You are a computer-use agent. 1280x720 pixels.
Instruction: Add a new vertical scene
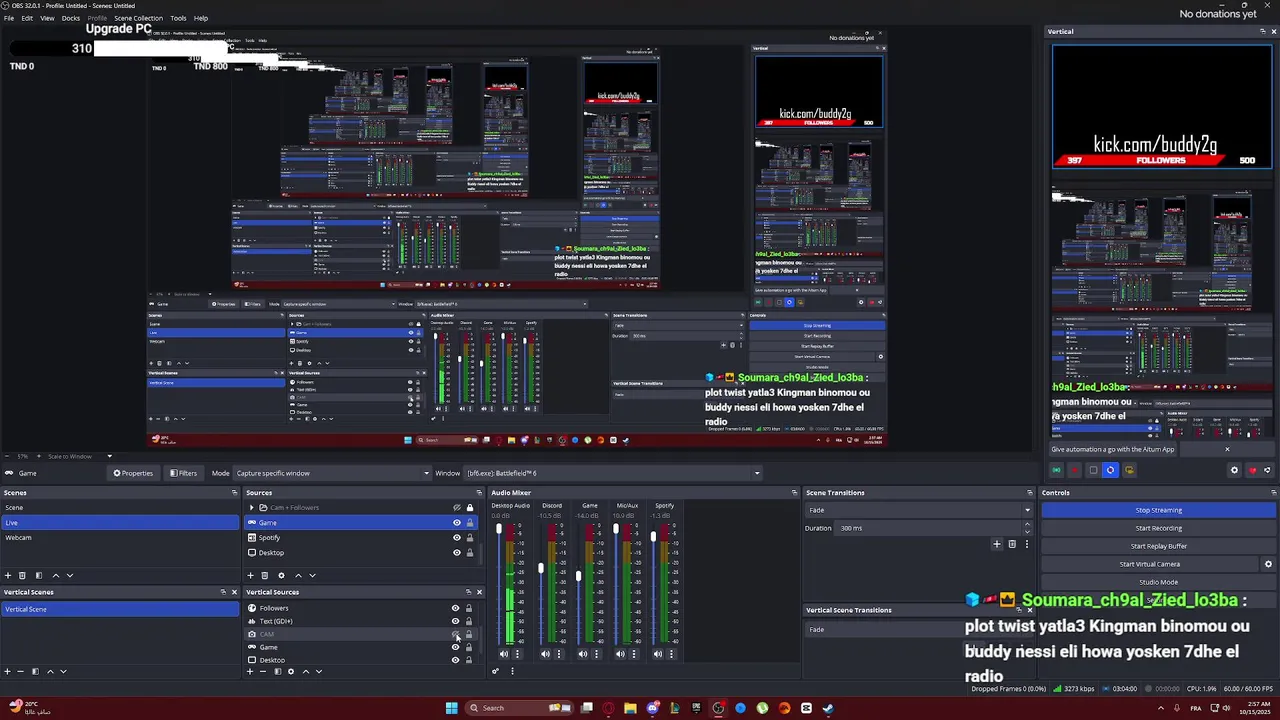click(x=8, y=671)
